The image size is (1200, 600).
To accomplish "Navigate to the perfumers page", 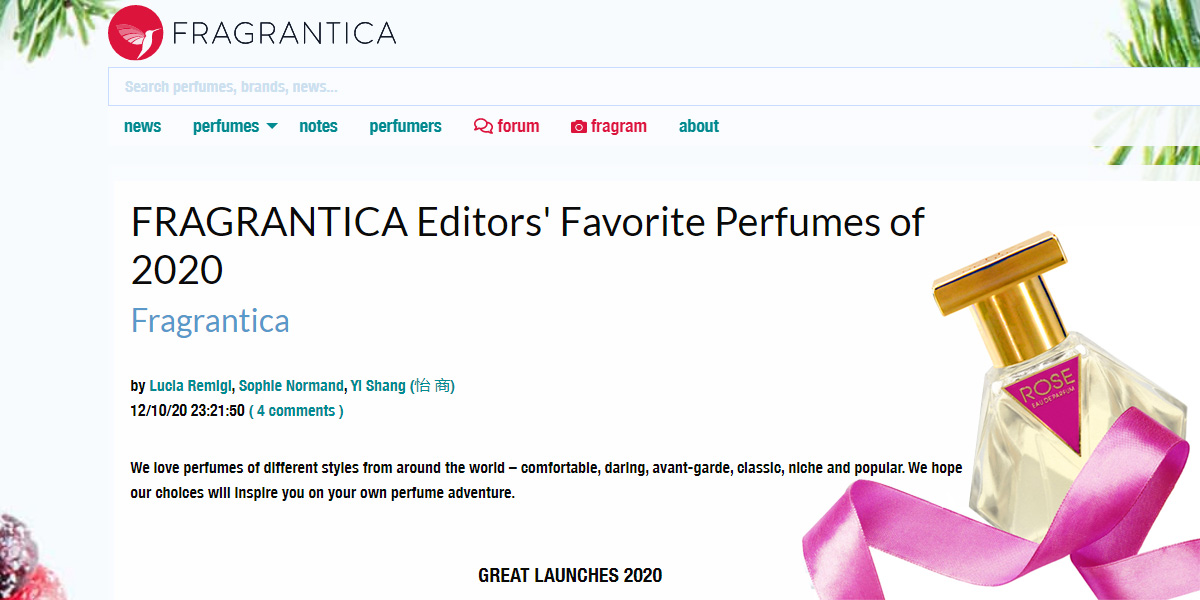I will 405,127.
